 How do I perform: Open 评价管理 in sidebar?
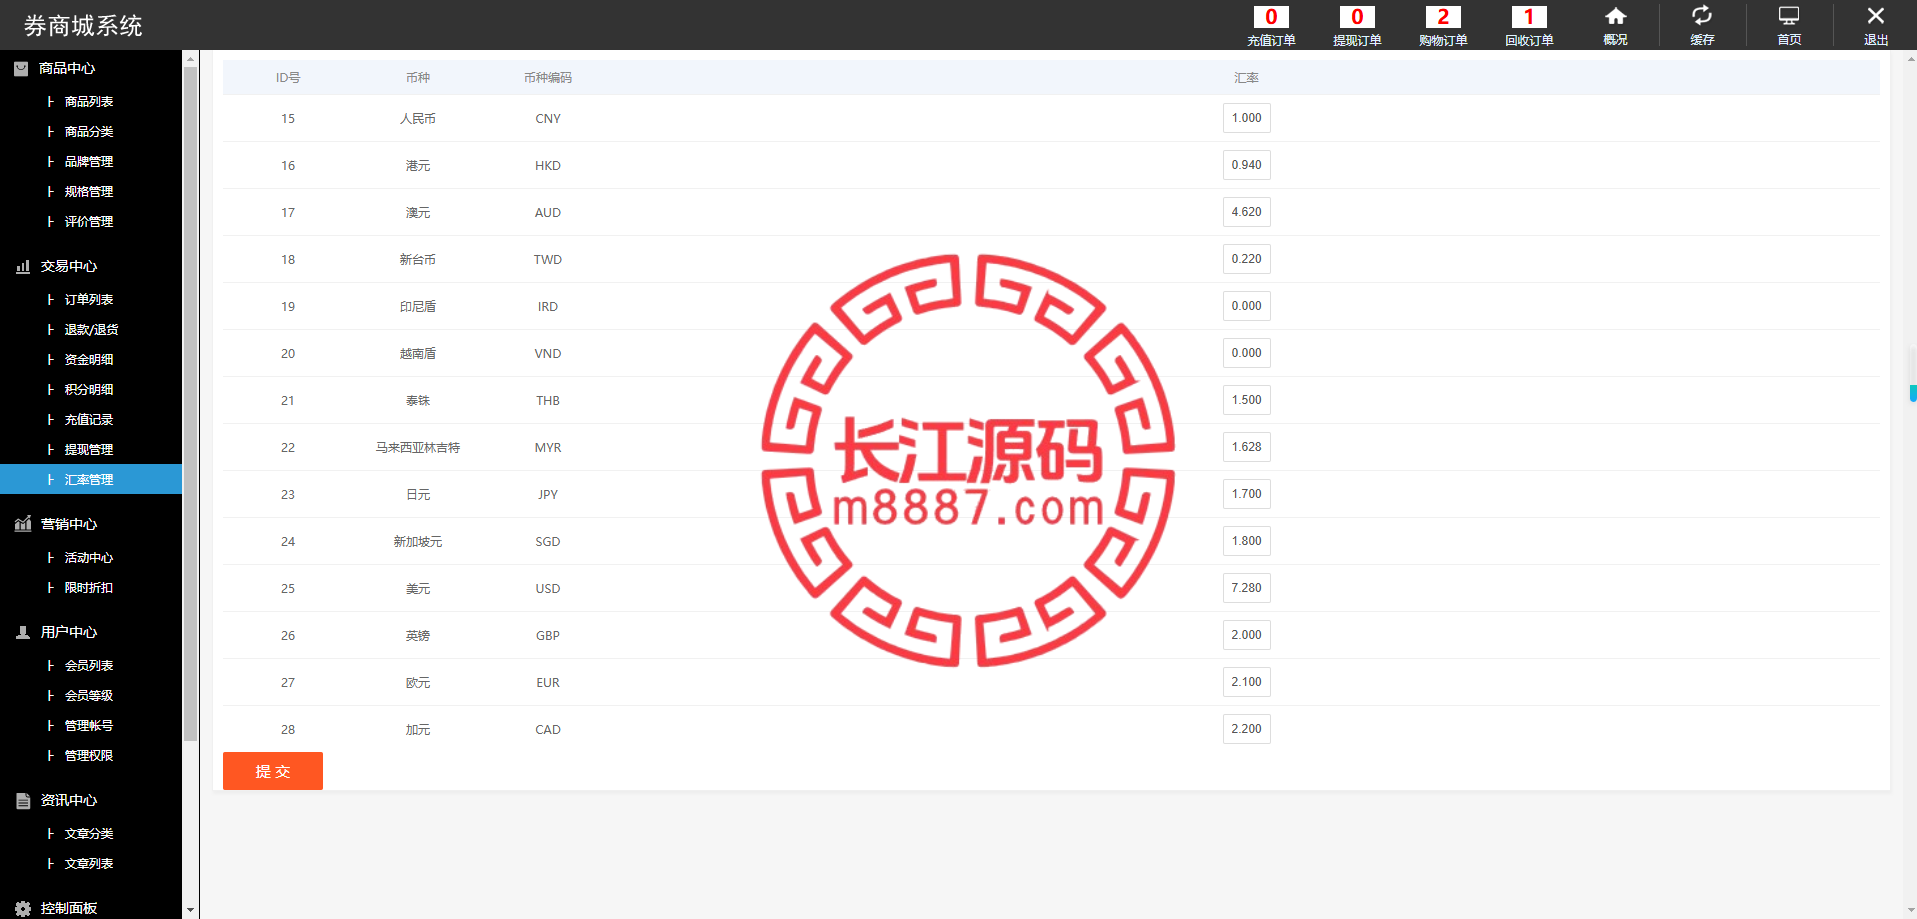point(89,222)
